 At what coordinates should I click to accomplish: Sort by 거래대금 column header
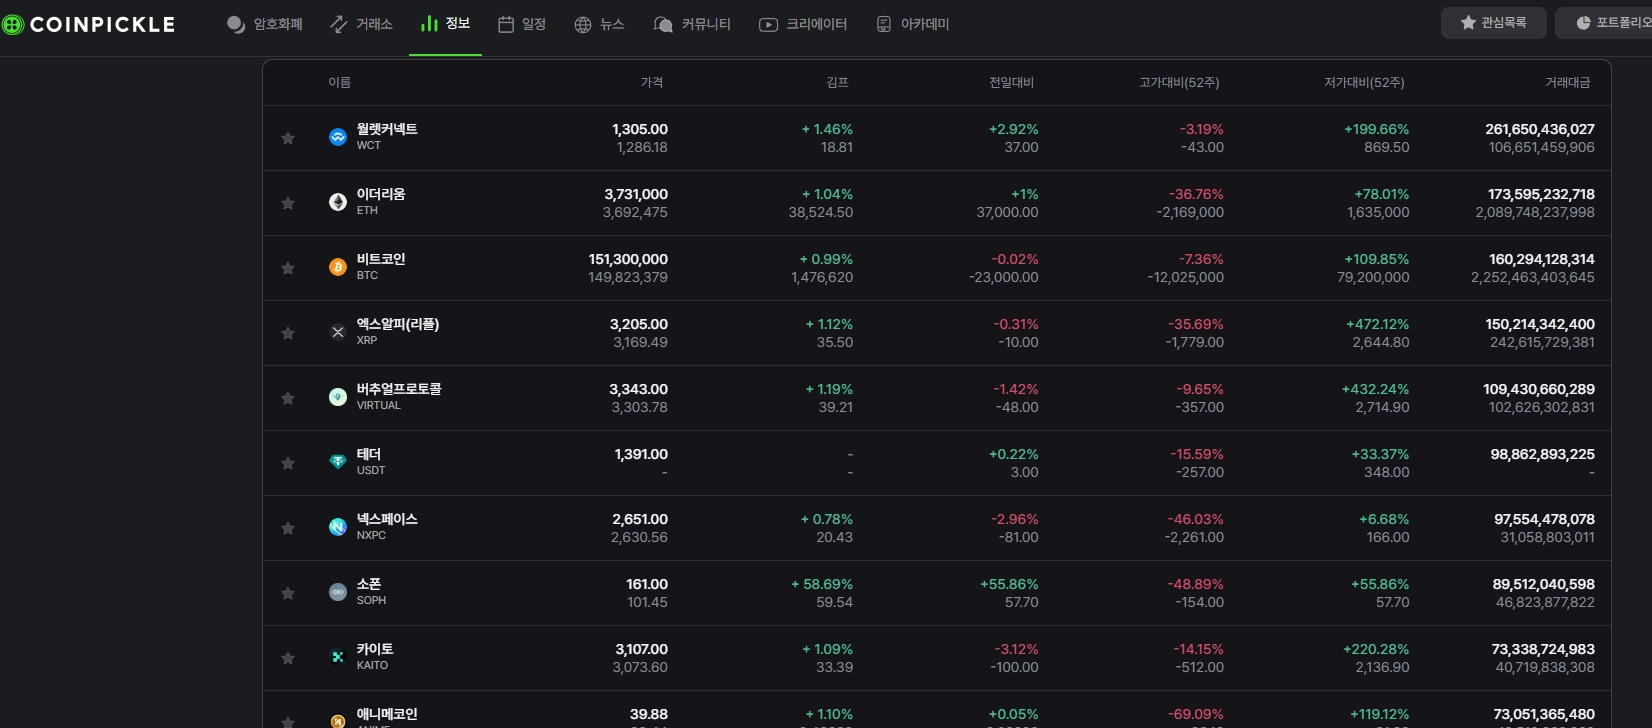(1568, 82)
